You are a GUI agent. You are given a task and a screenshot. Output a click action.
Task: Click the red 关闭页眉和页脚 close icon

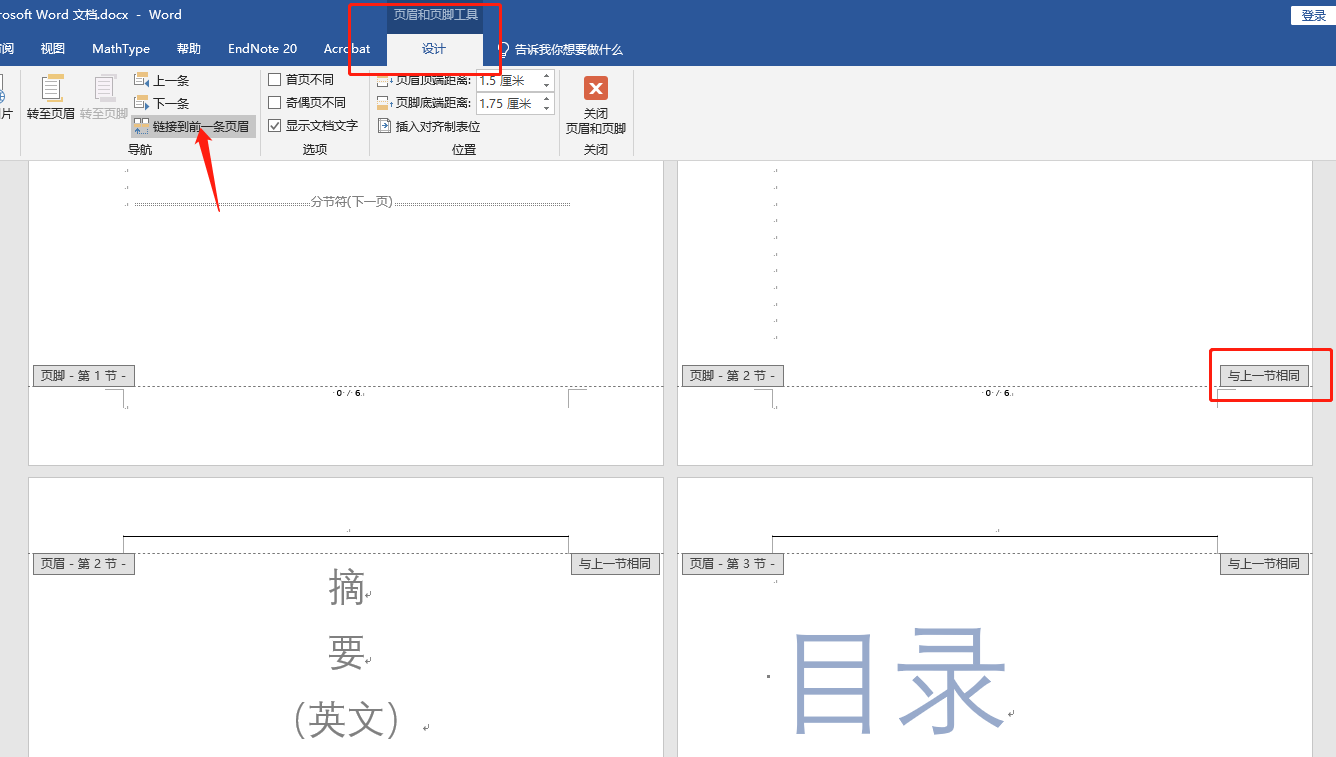pos(595,89)
